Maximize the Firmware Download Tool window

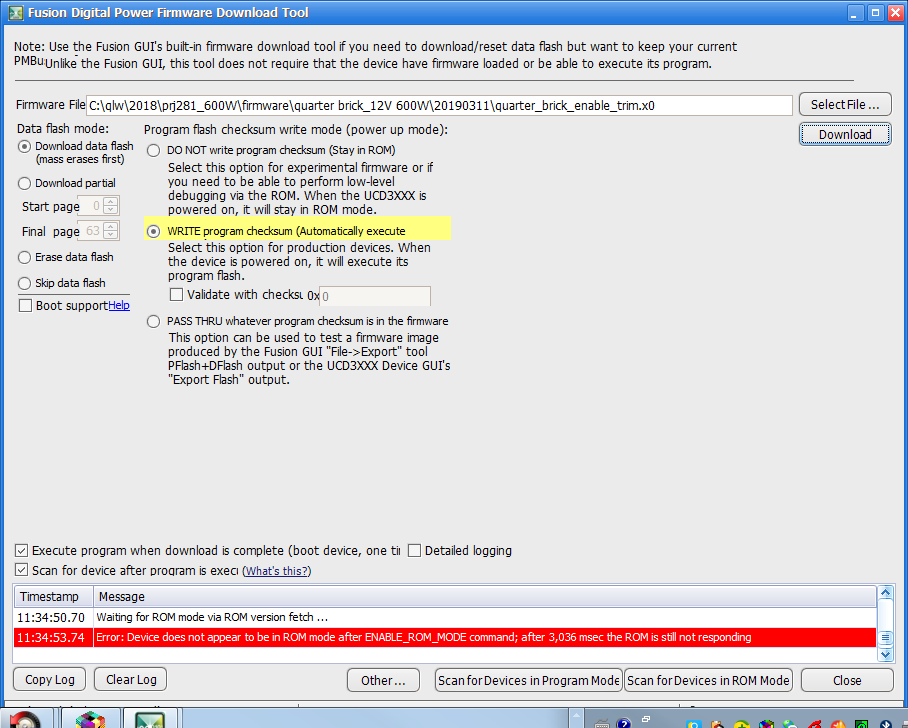(876, 13)
